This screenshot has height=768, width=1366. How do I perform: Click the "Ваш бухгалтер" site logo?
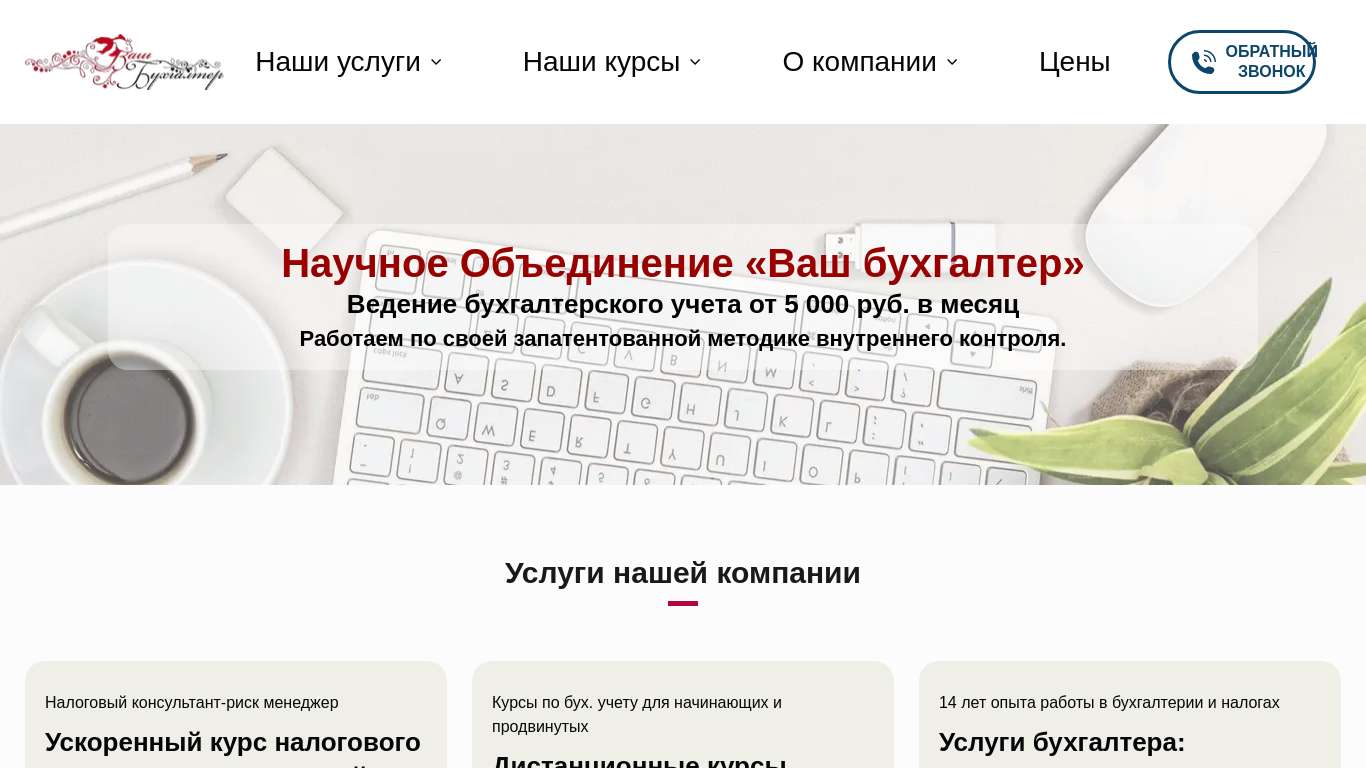[x=124, y=62]
